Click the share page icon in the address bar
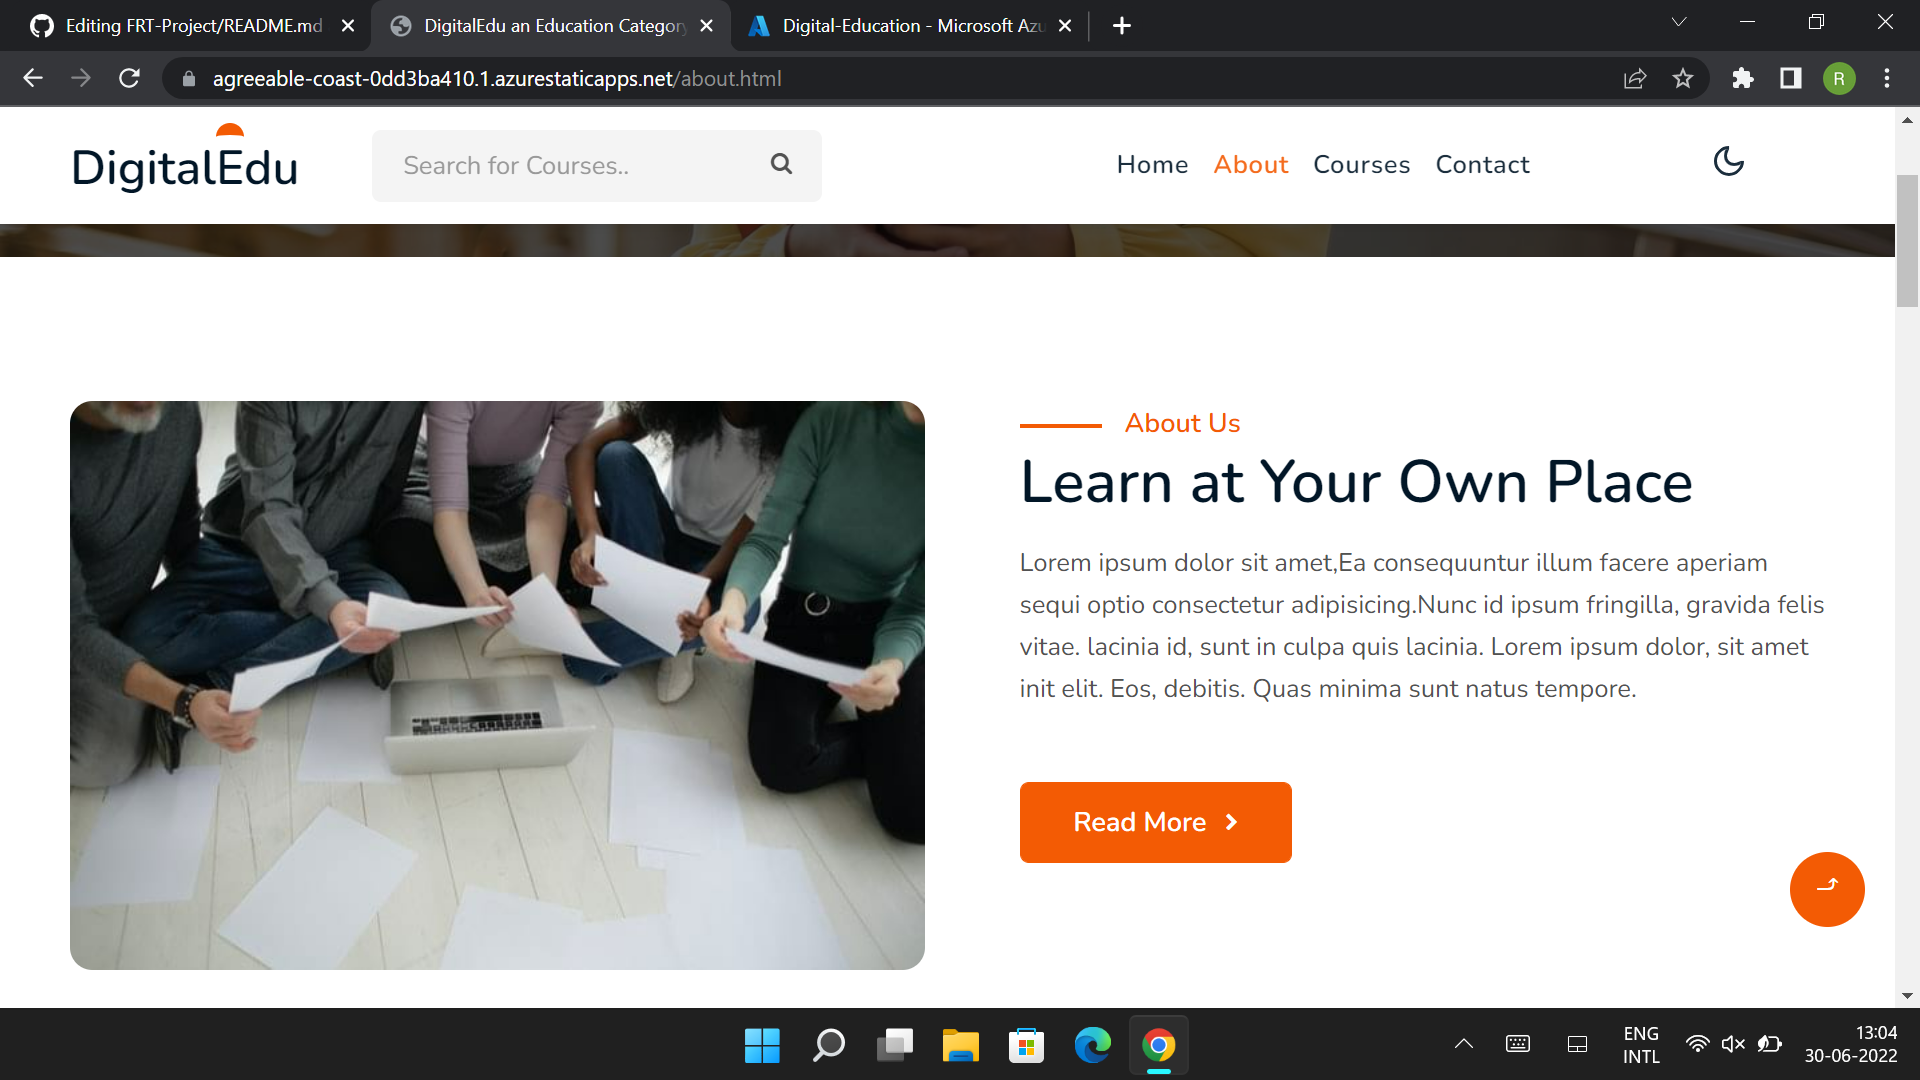This screenshot has height=1080, width=1920. coord(1634,78)
